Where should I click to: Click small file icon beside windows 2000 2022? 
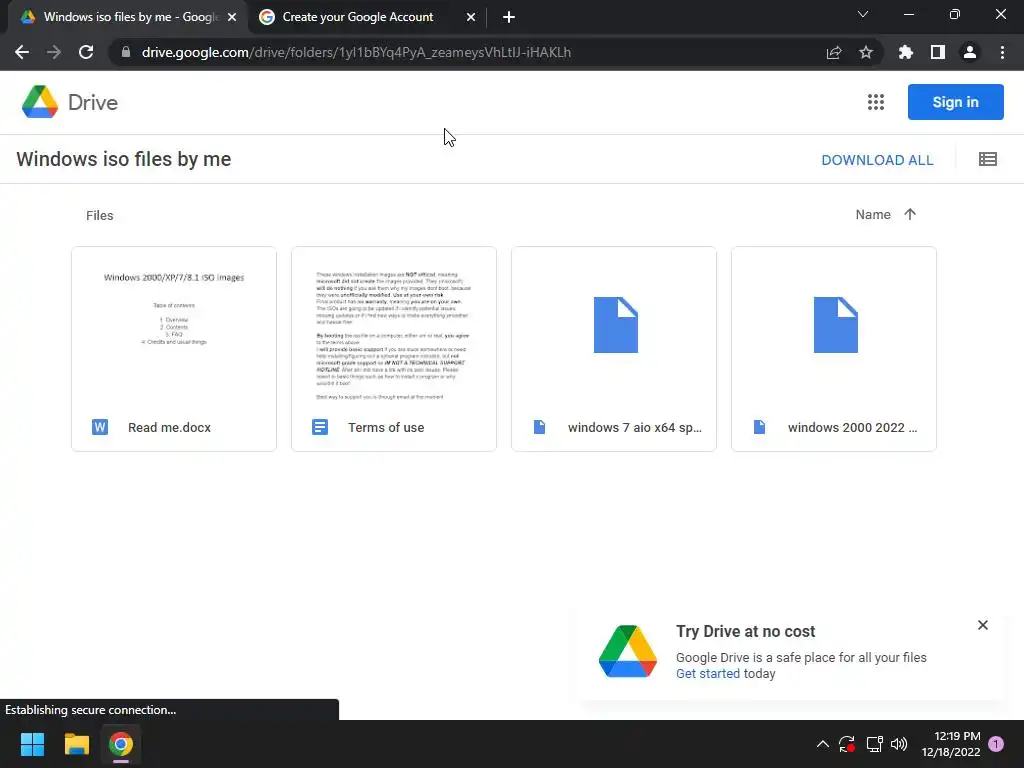point(760,427)
